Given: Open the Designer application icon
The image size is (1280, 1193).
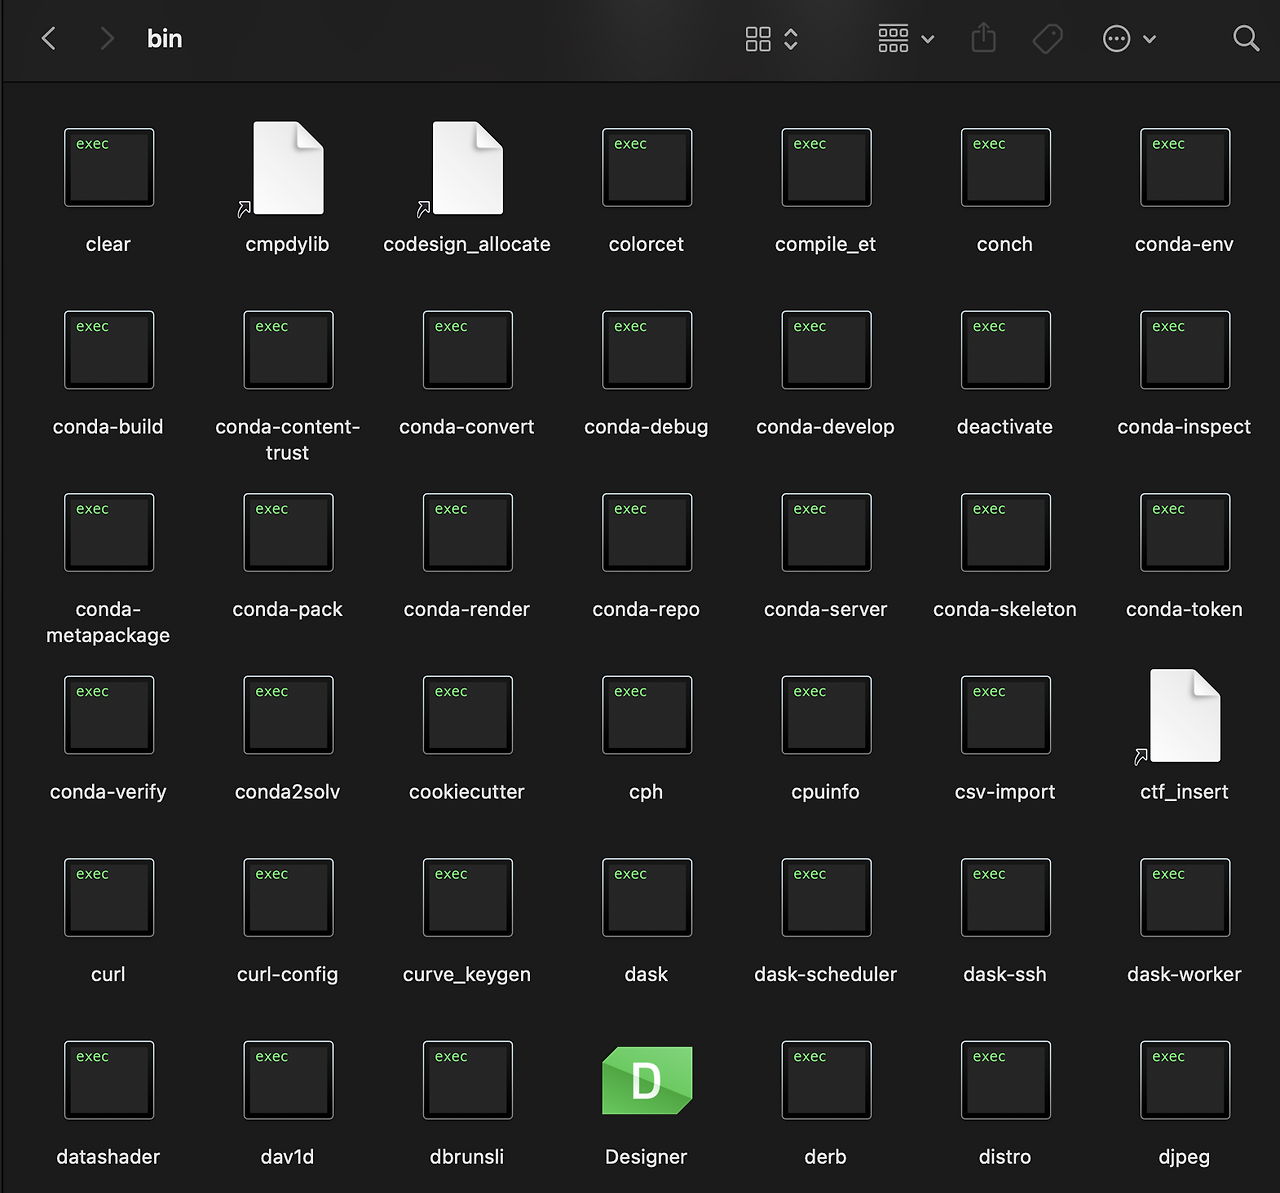Looking at the screenshot, I should [x=646, y=1080].
